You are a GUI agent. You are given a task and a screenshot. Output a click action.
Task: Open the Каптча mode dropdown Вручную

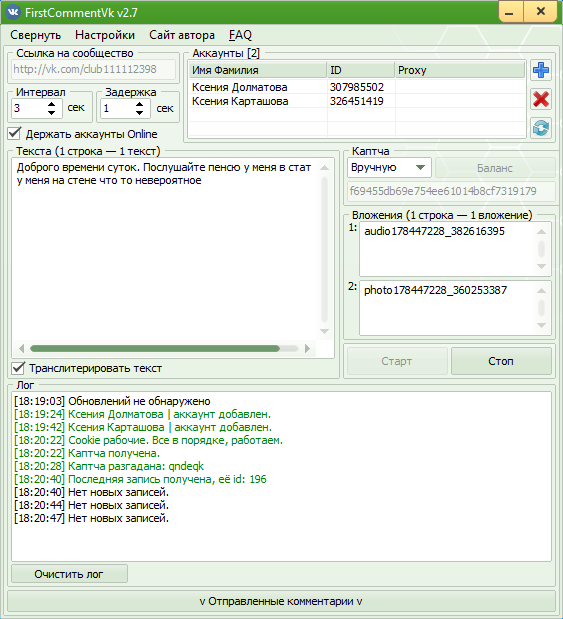coord(389,167)
